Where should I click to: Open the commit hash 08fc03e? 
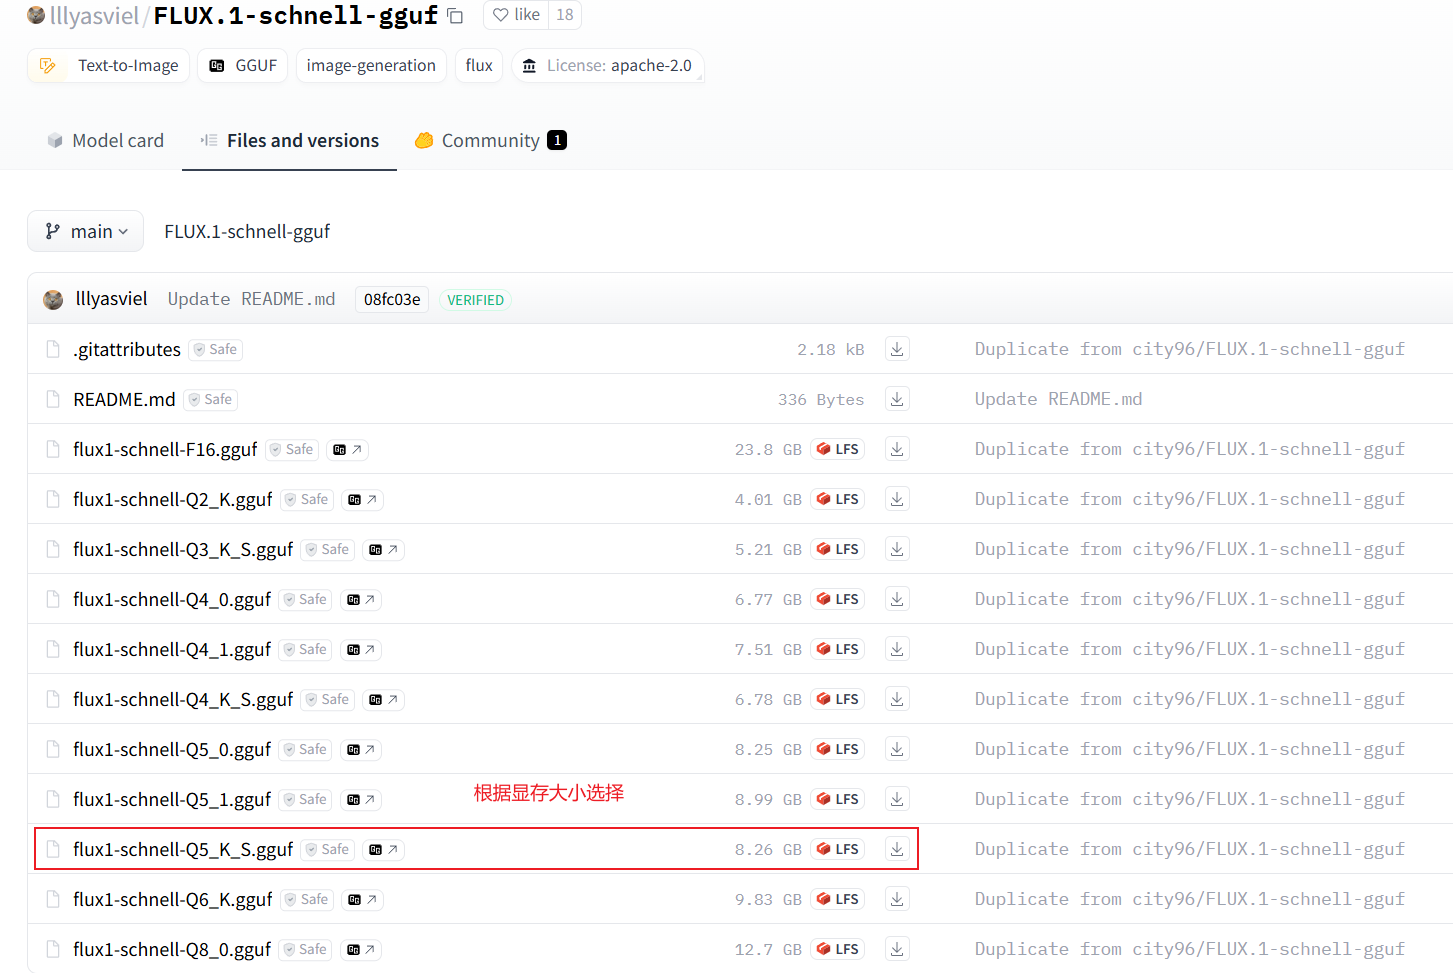tap(392, 300)
